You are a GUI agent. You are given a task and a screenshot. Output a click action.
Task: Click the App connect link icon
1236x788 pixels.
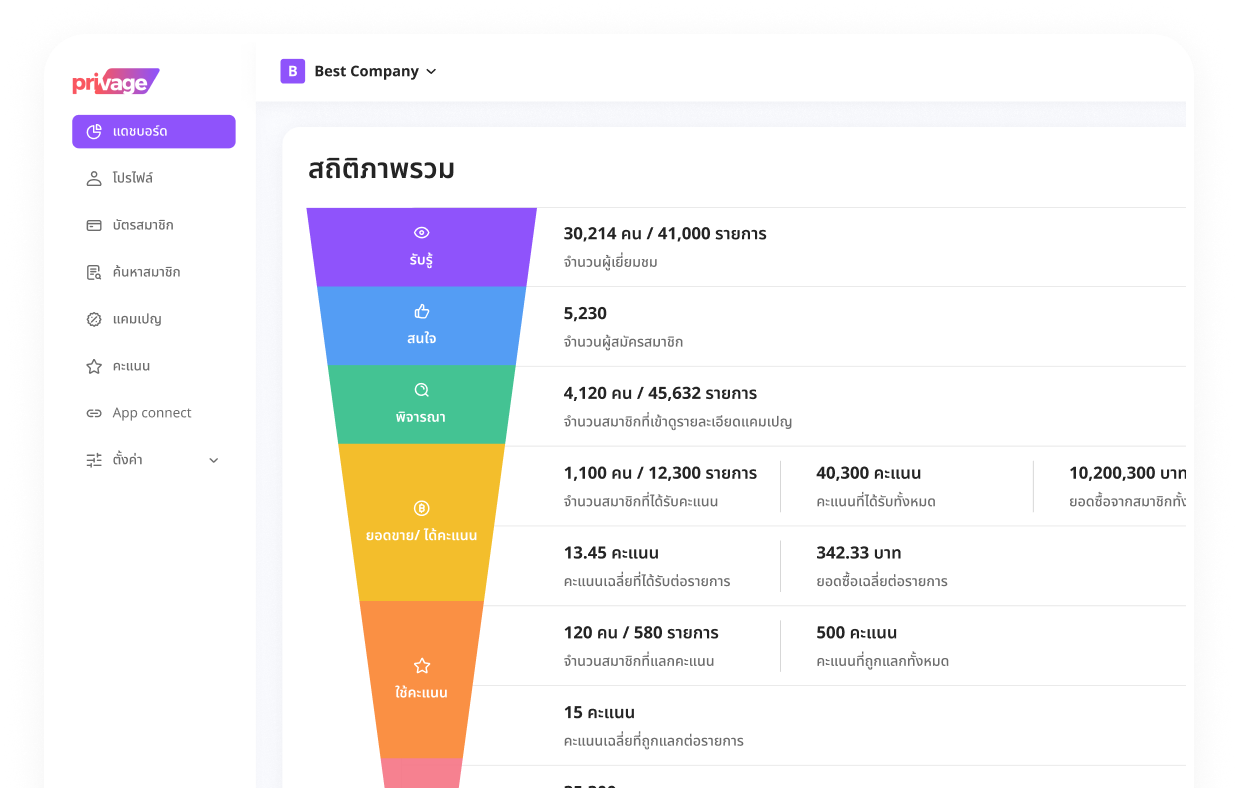click(x=94, y=413)
